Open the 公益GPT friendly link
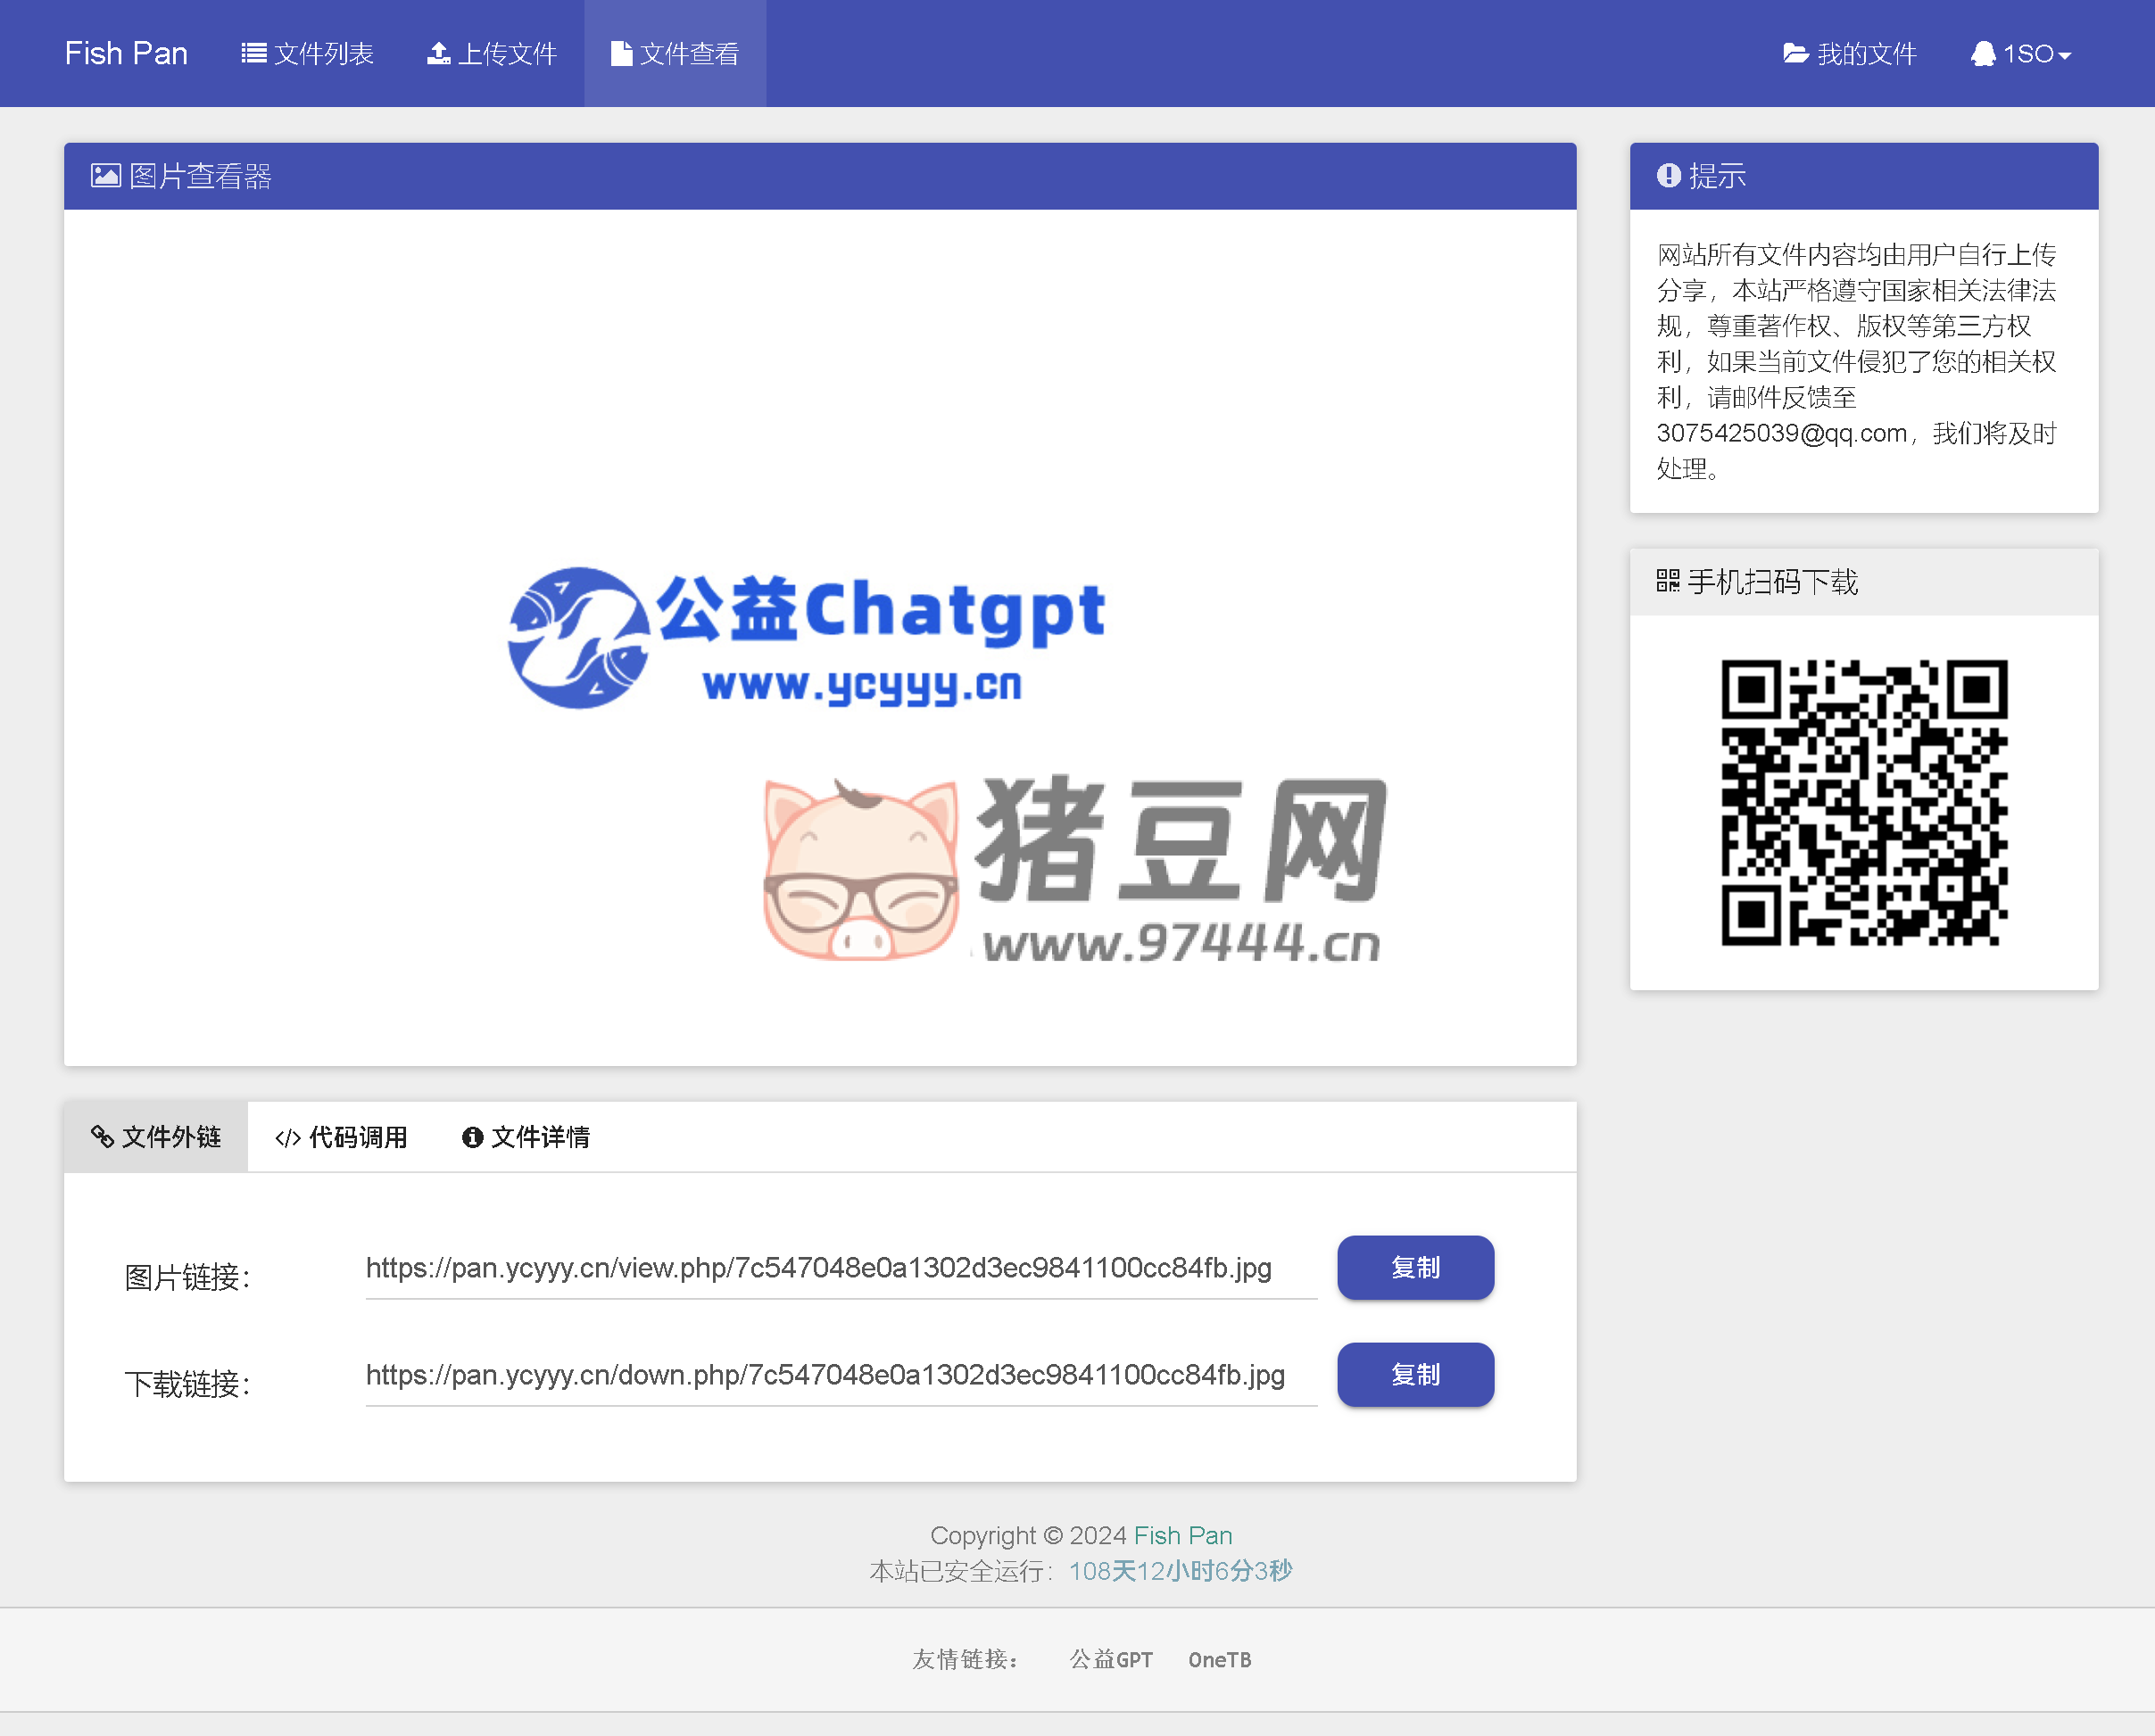 (1111, 1660)
